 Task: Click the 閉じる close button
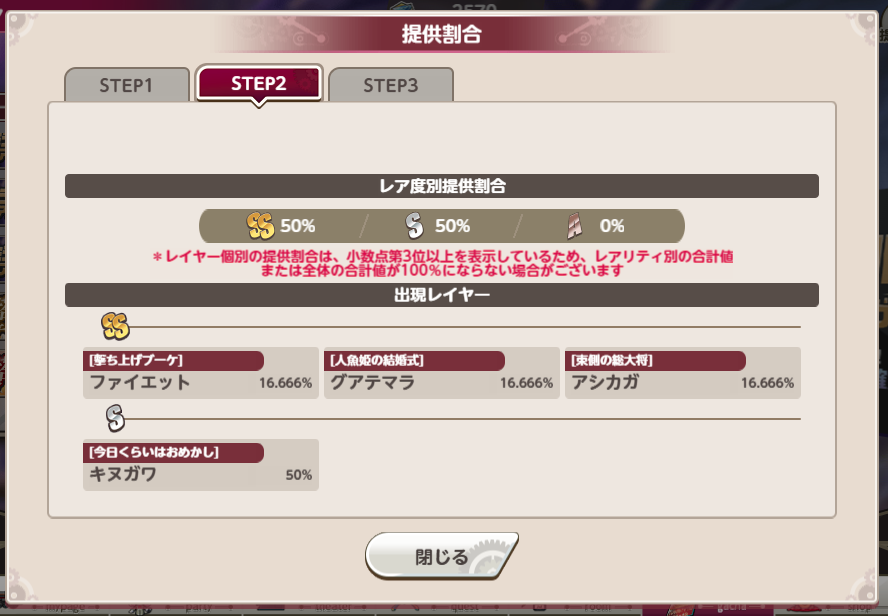[441, 556]
